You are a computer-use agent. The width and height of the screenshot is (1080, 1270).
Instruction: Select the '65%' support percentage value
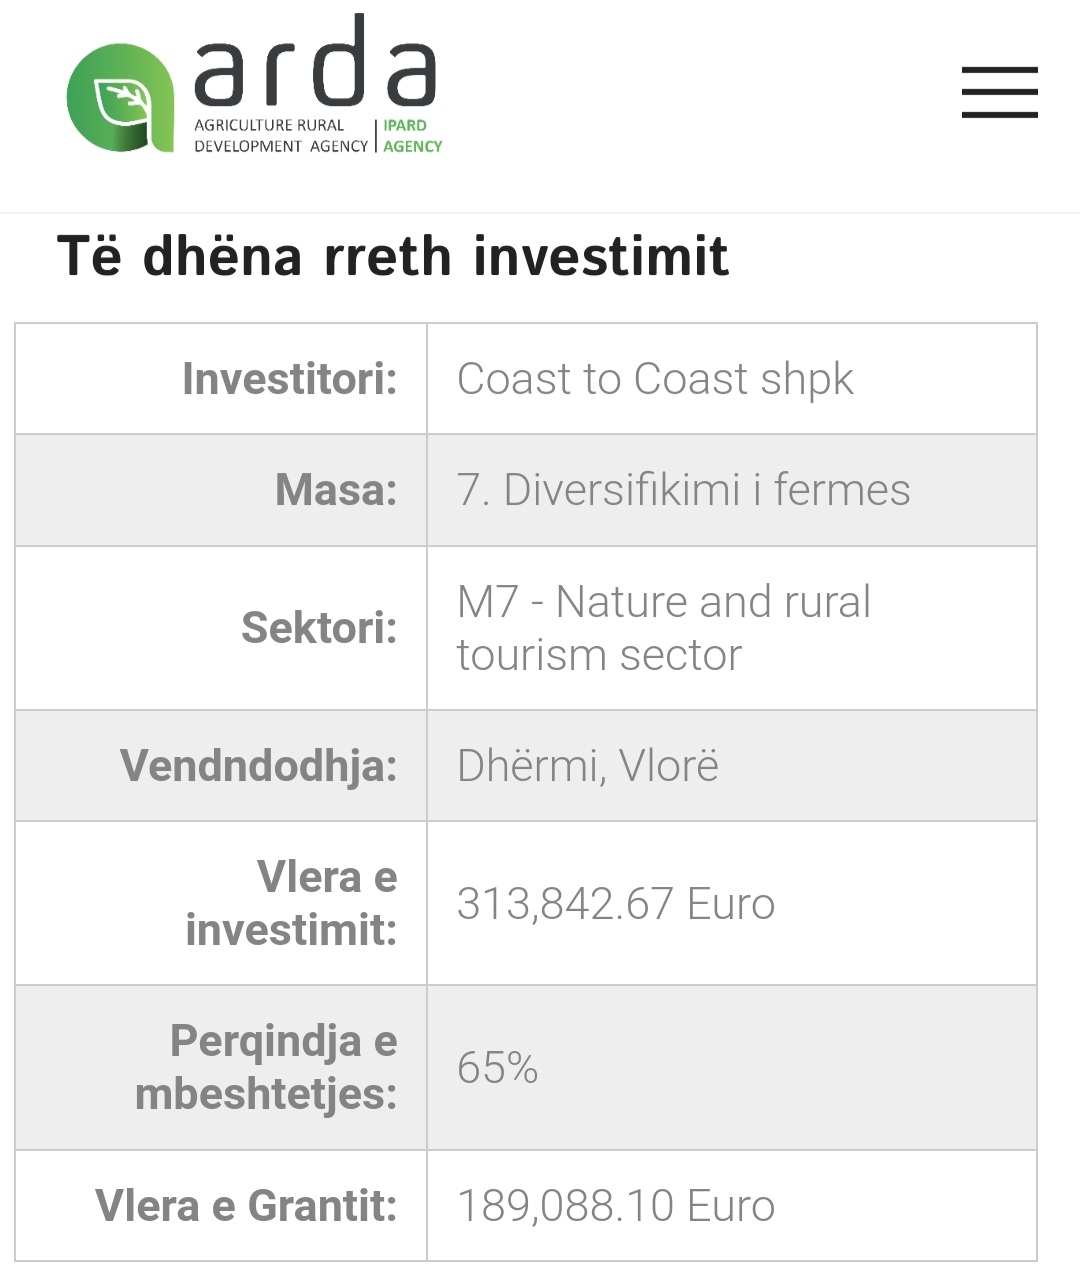pyautogui.click(x=497, y=1067)
